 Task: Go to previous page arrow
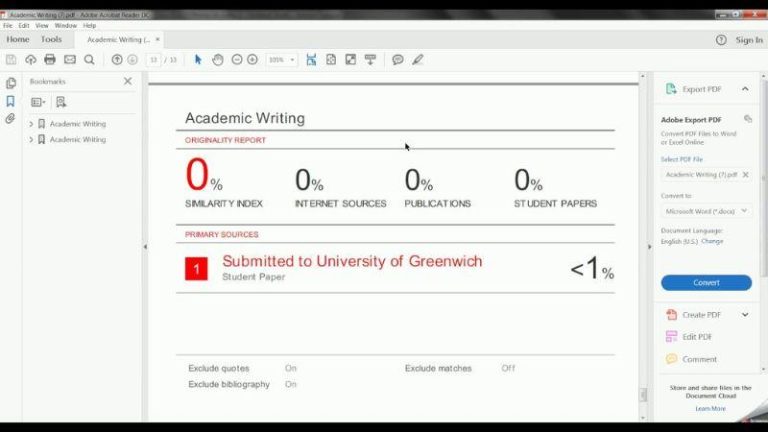coord(117,60)
